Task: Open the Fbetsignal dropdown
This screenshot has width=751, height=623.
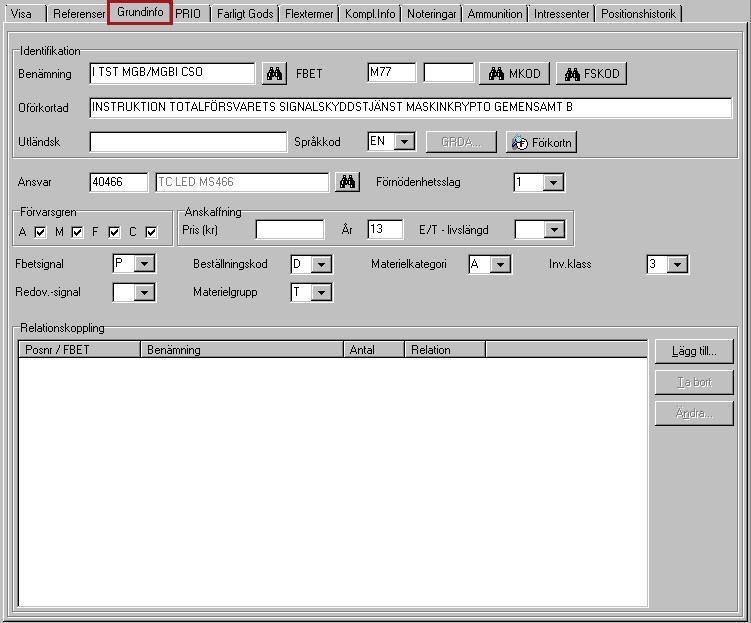Action: point(144,263)
